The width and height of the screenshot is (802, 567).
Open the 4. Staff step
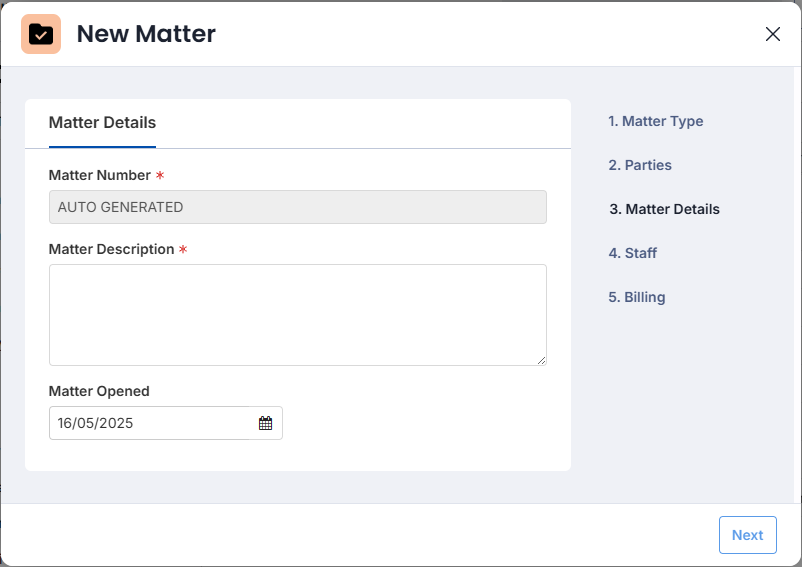633,253
